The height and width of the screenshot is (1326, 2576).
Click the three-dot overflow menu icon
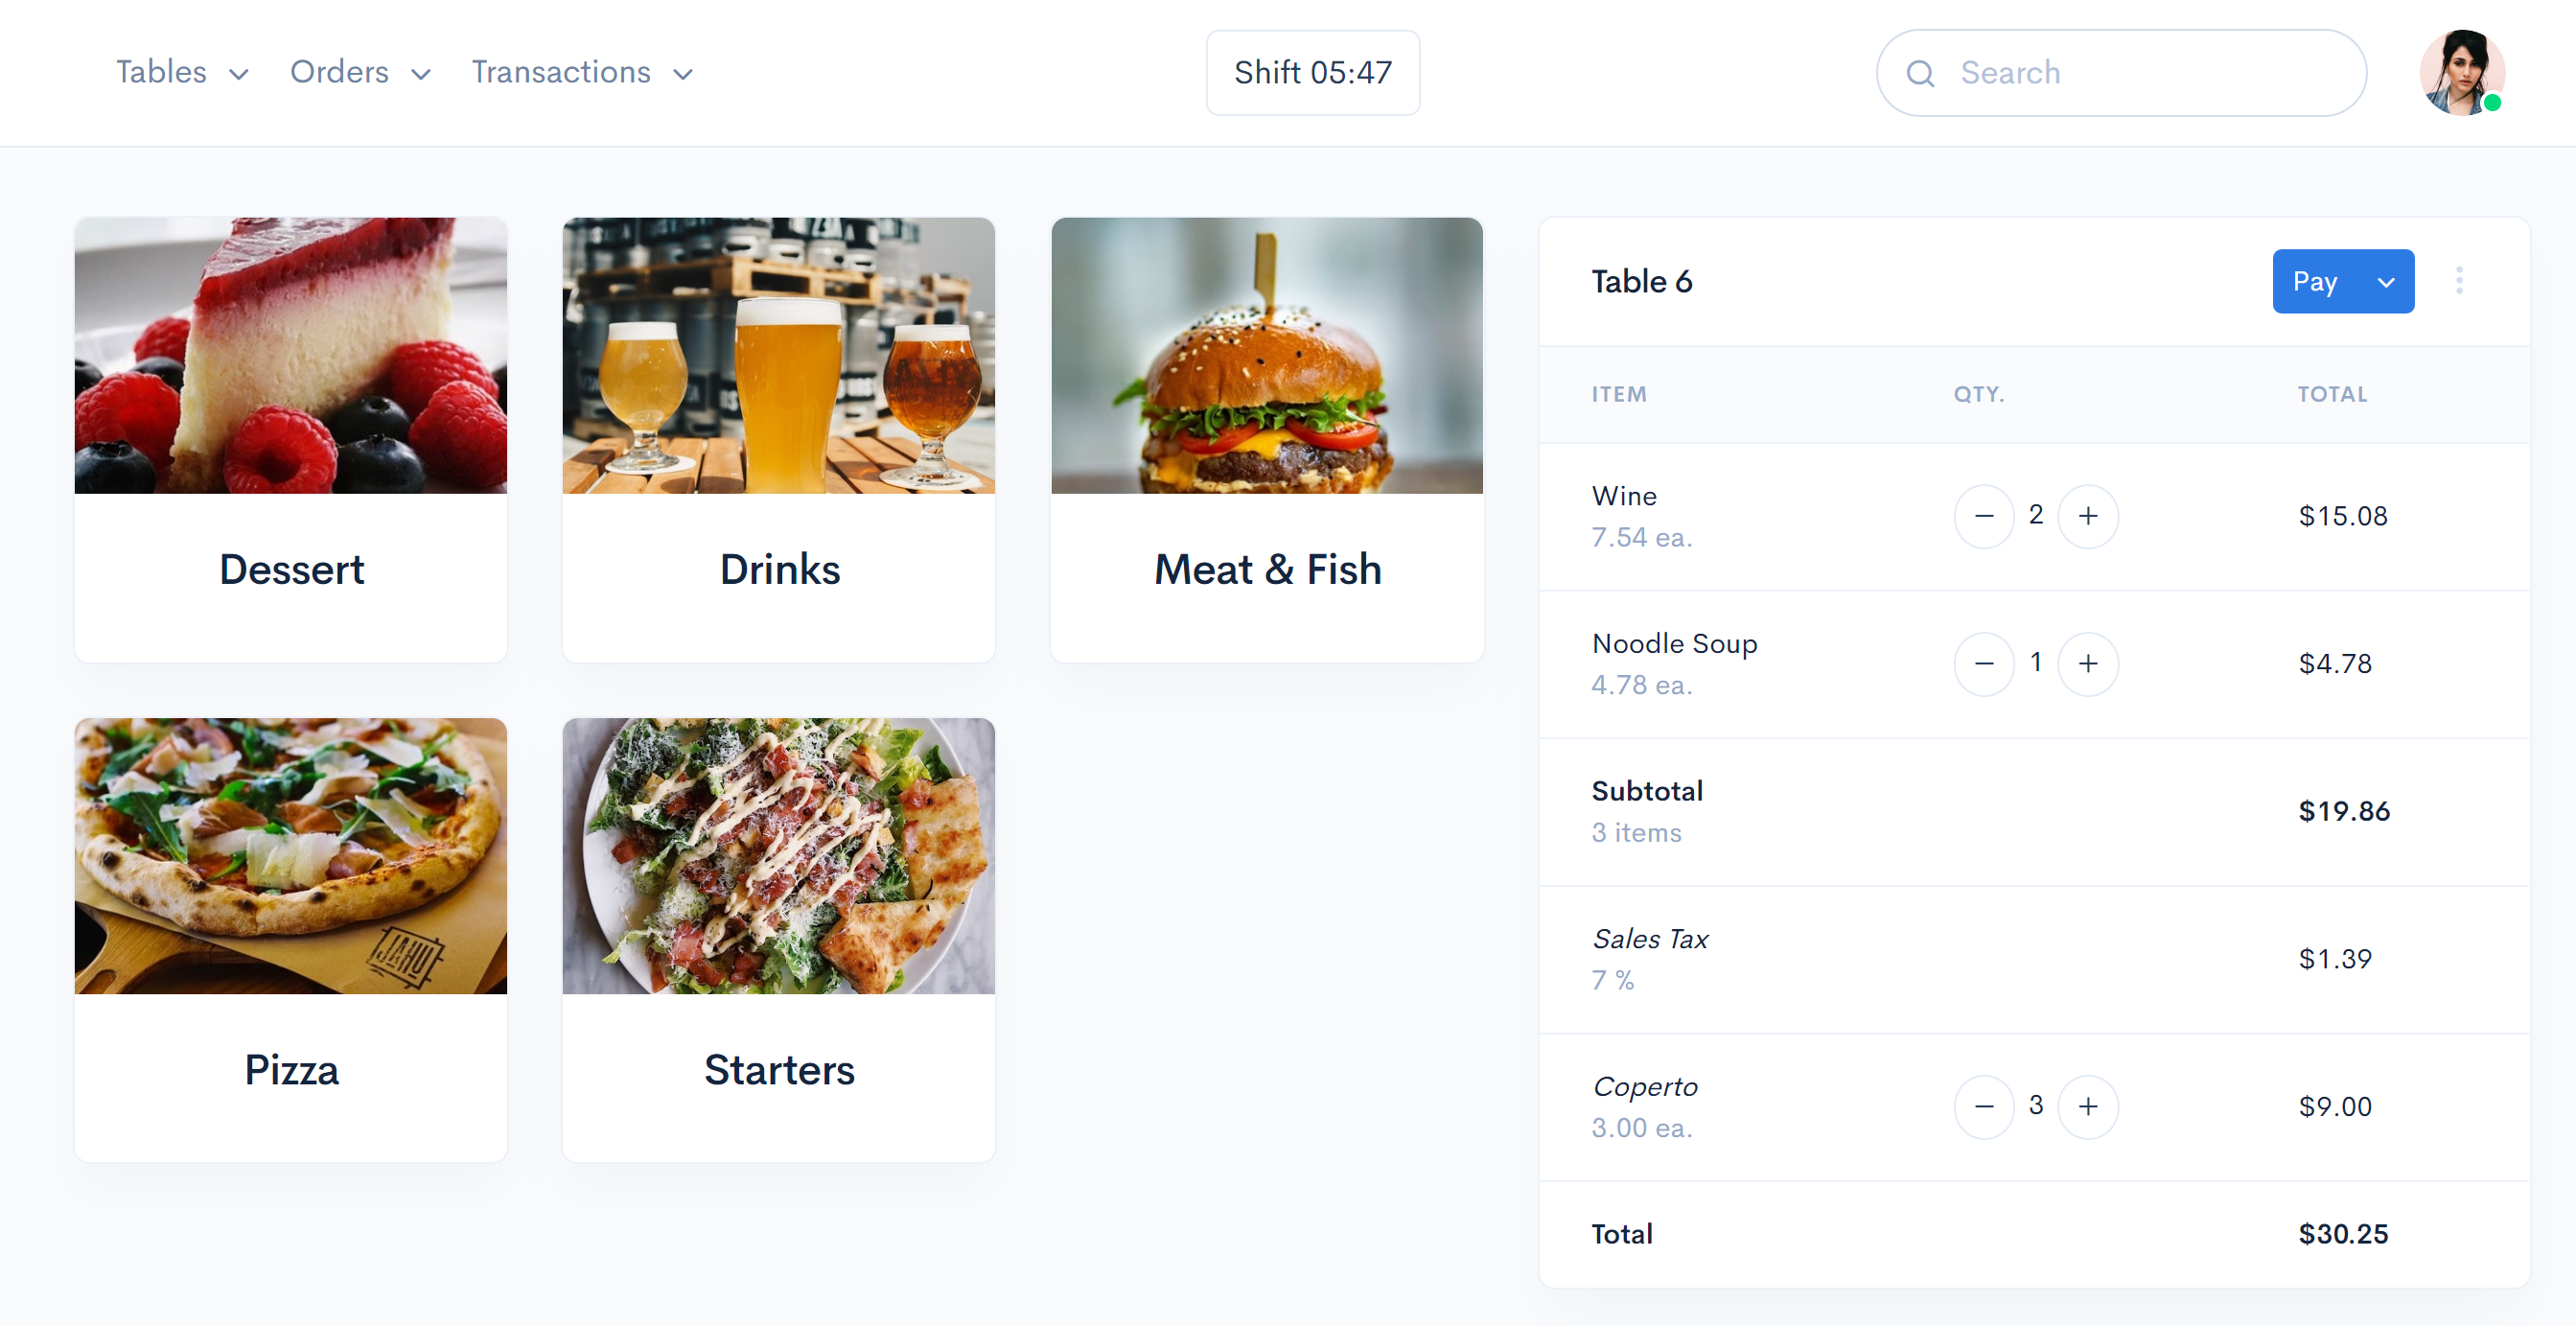2458,281
